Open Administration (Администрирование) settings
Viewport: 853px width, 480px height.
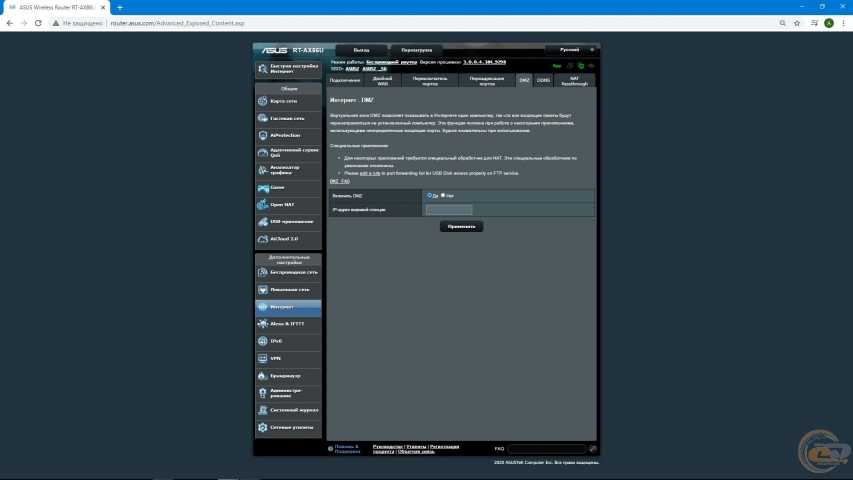point(288,393)
